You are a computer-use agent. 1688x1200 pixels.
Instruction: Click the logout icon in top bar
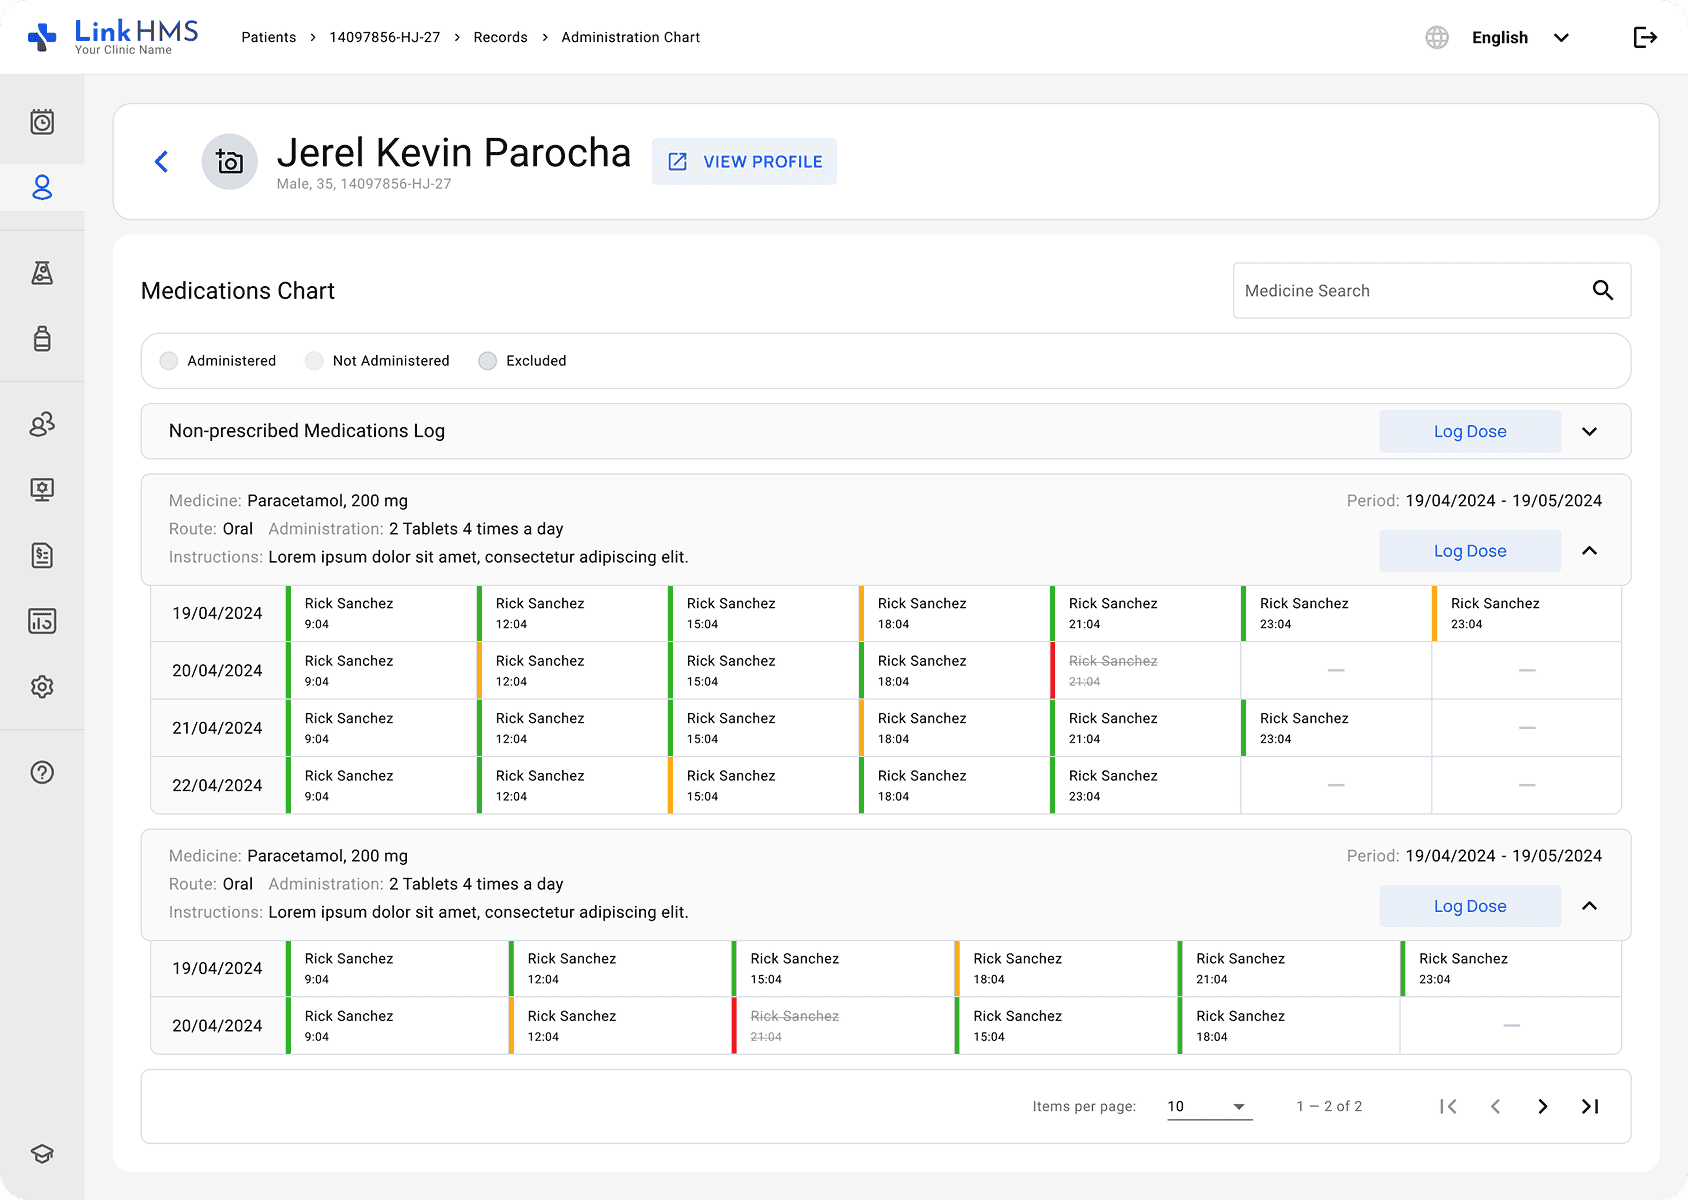(x=1645, y=38)
